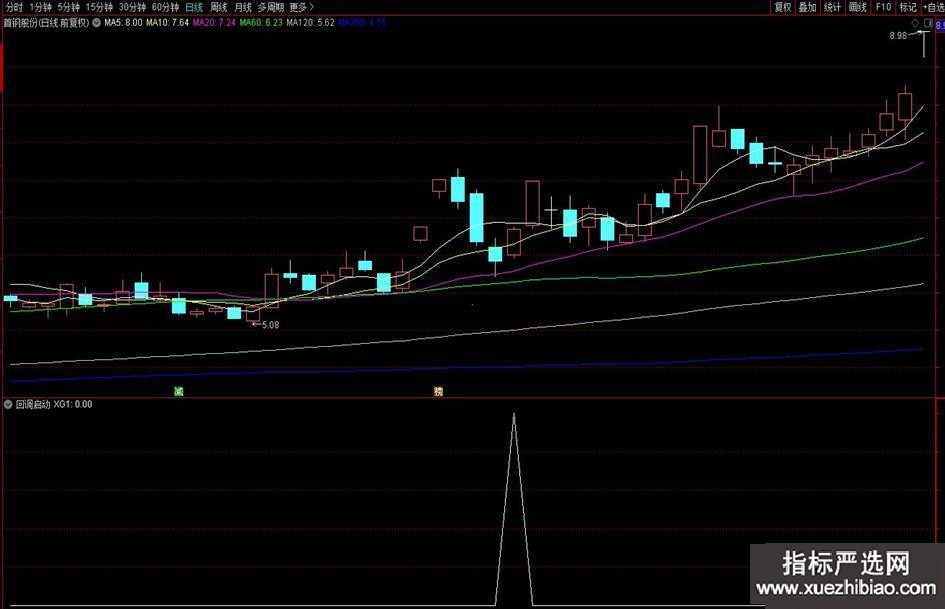Open dropdown beside 回调启动 indicator name
Image resolution: width=945 pixels, height=609 pixels.
[x=8, y=405]
